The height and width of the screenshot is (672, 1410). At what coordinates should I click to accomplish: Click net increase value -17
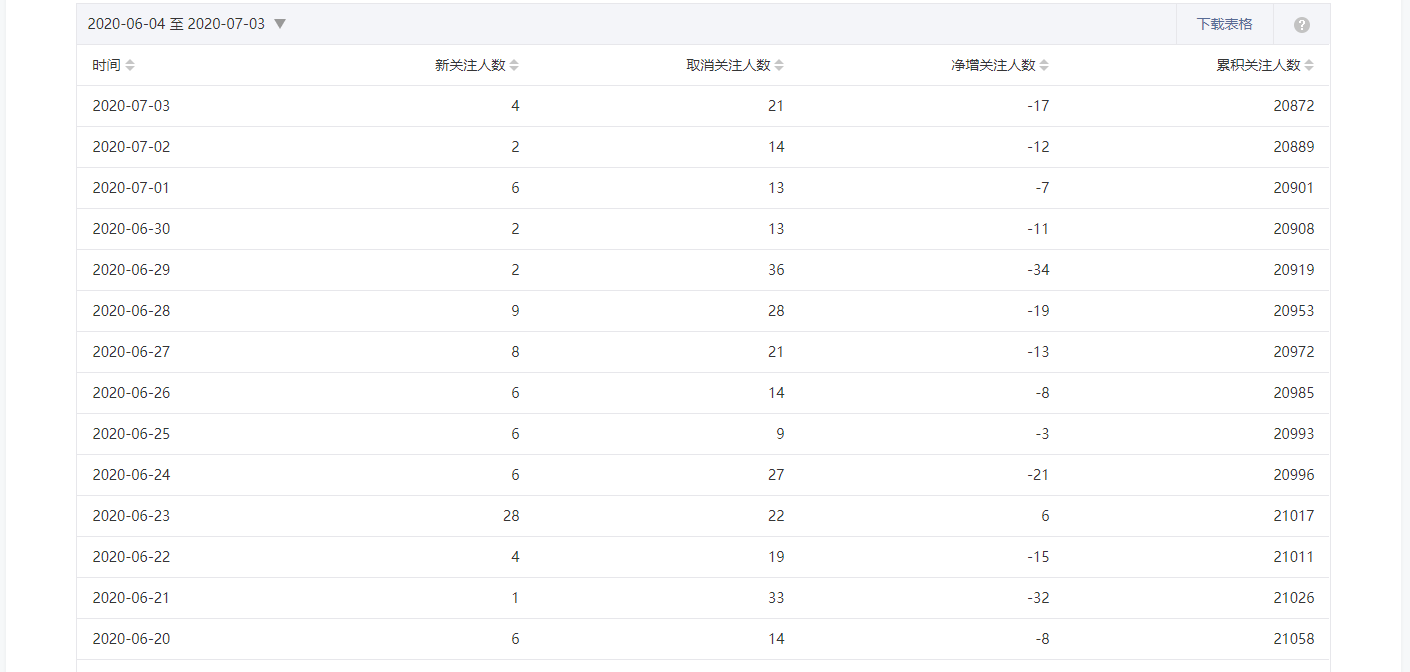coord(1038,106)
